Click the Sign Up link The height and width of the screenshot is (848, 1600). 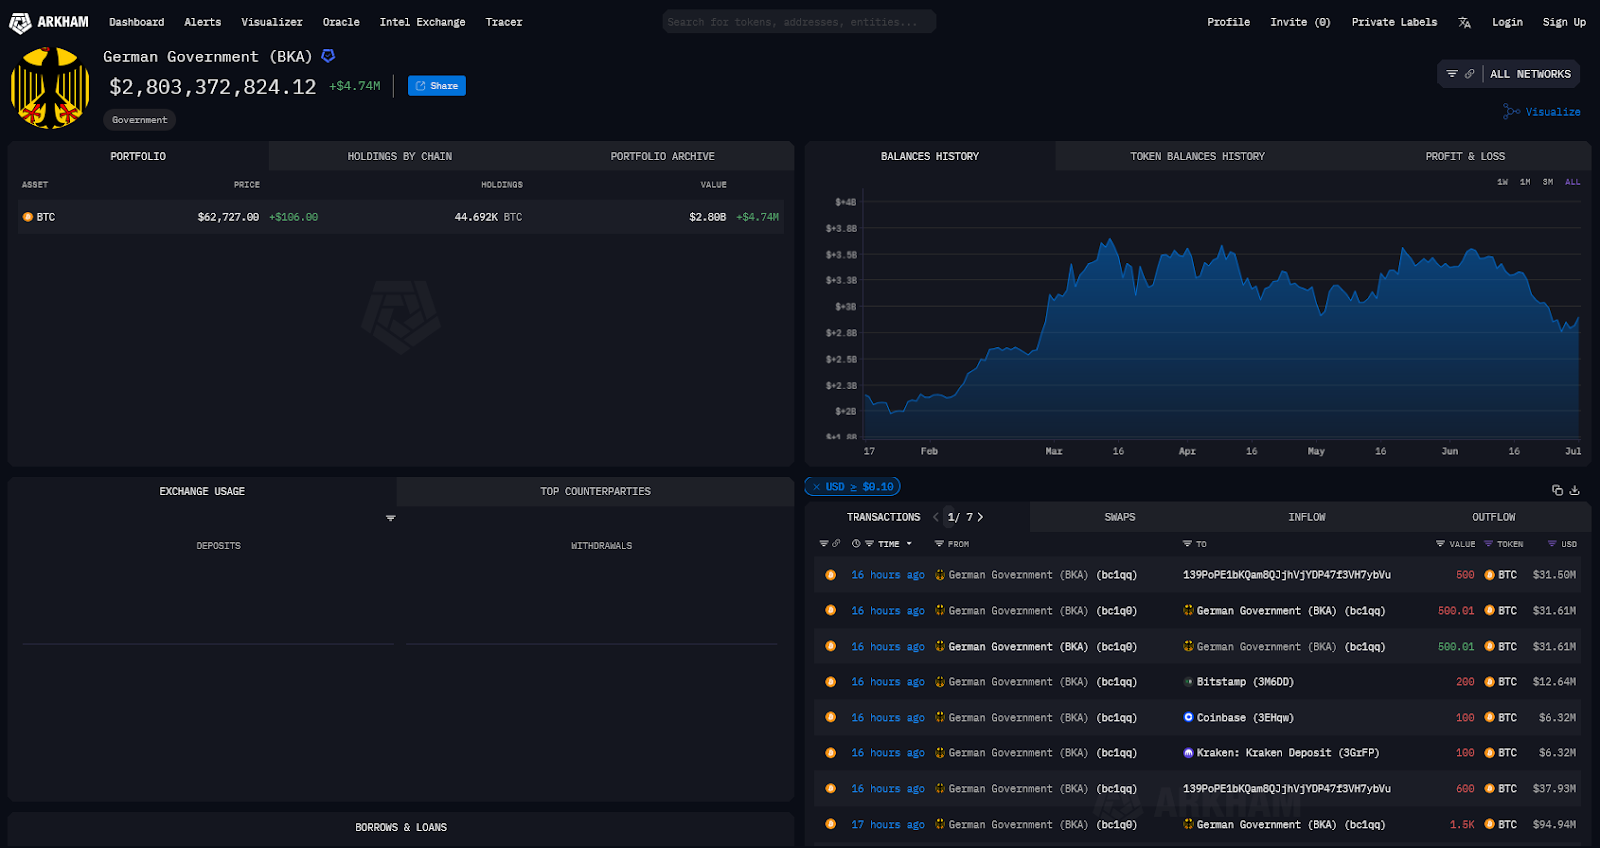pyautogui.click(x=1564, y=22)
